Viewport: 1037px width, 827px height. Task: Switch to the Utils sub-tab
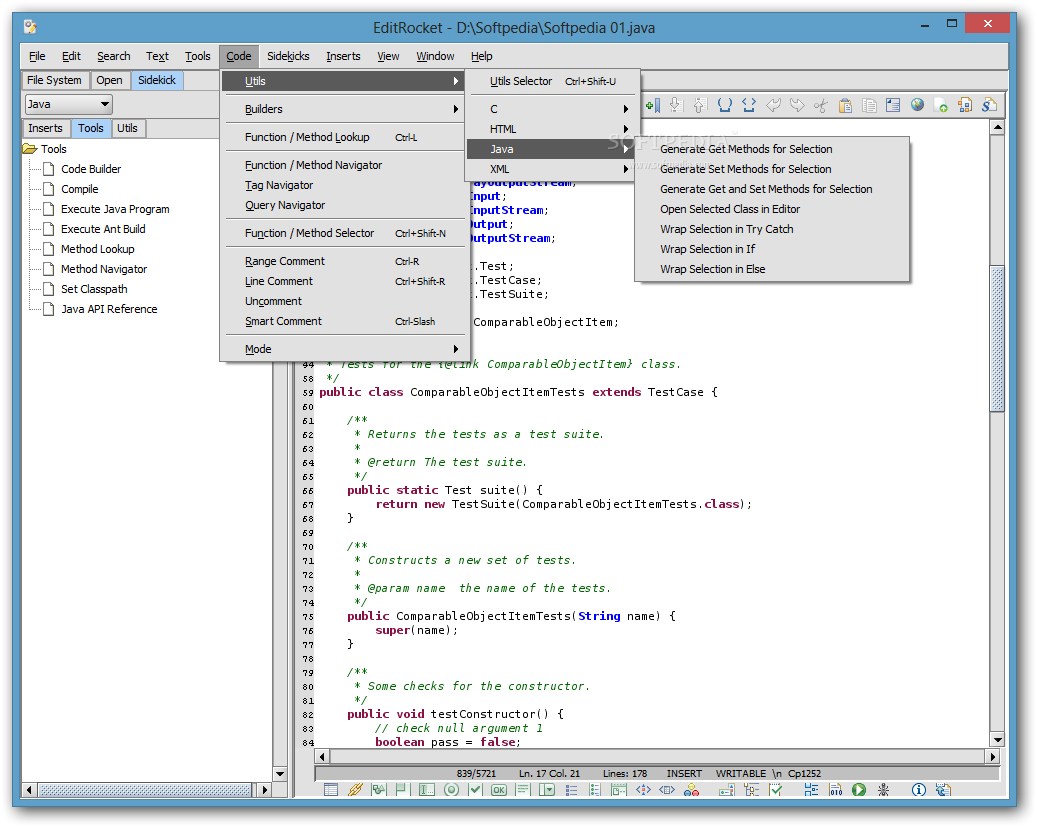tap(128, 128)
